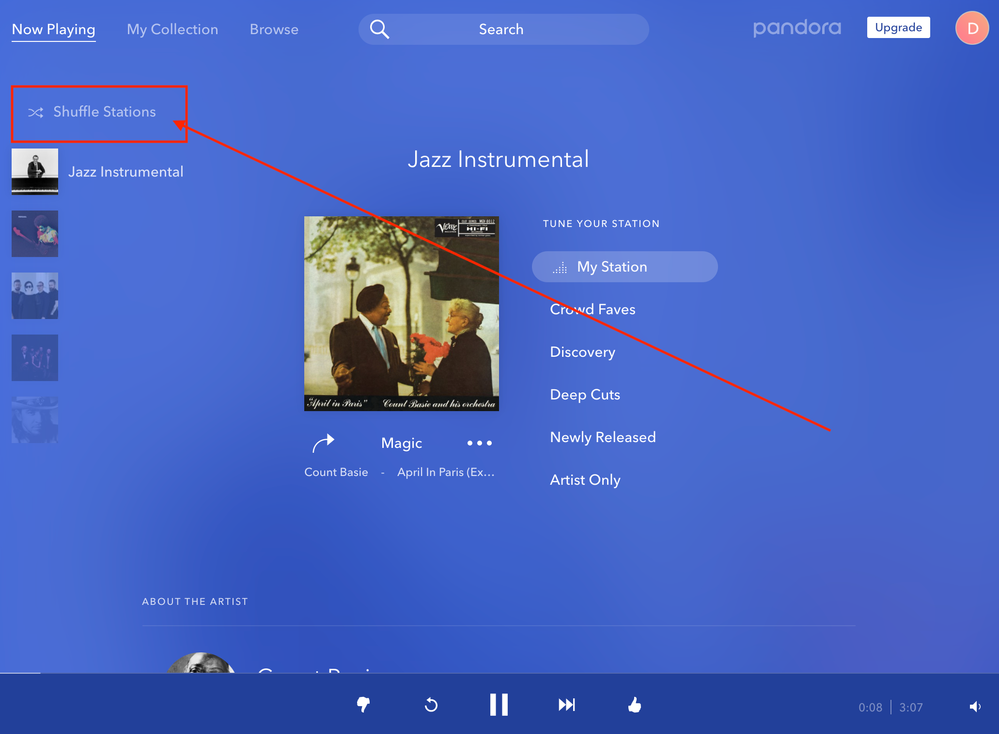
Task: Mute using the volume speaker icon
Action: [x=975, y=707]
